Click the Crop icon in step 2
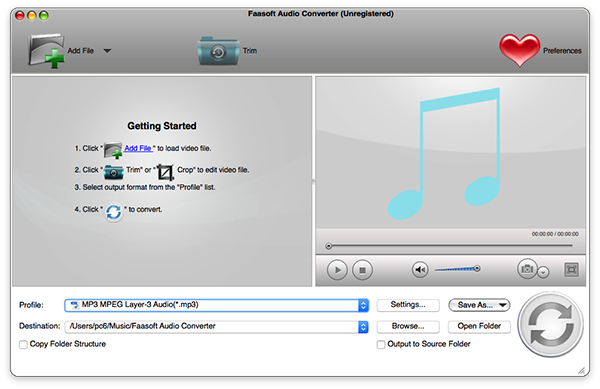 click(165, 172)
